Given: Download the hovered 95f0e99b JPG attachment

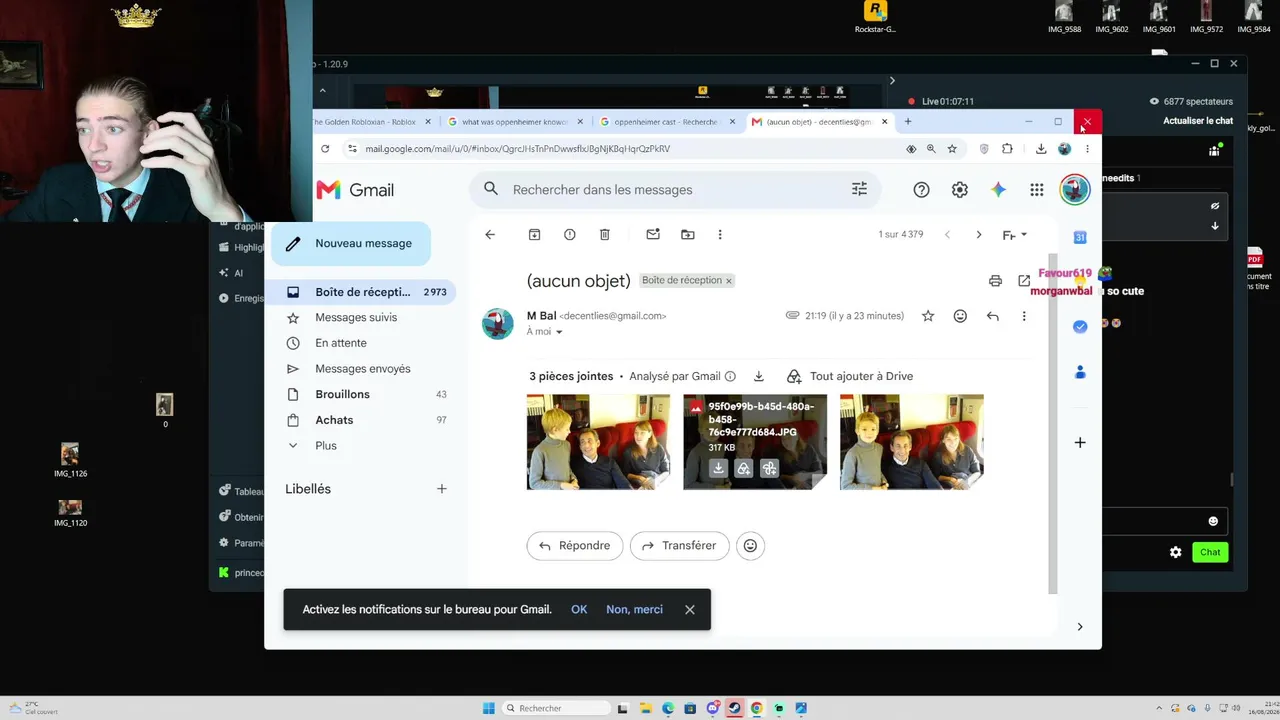Looking at the screenshot, I should click(x=718, y=468).
